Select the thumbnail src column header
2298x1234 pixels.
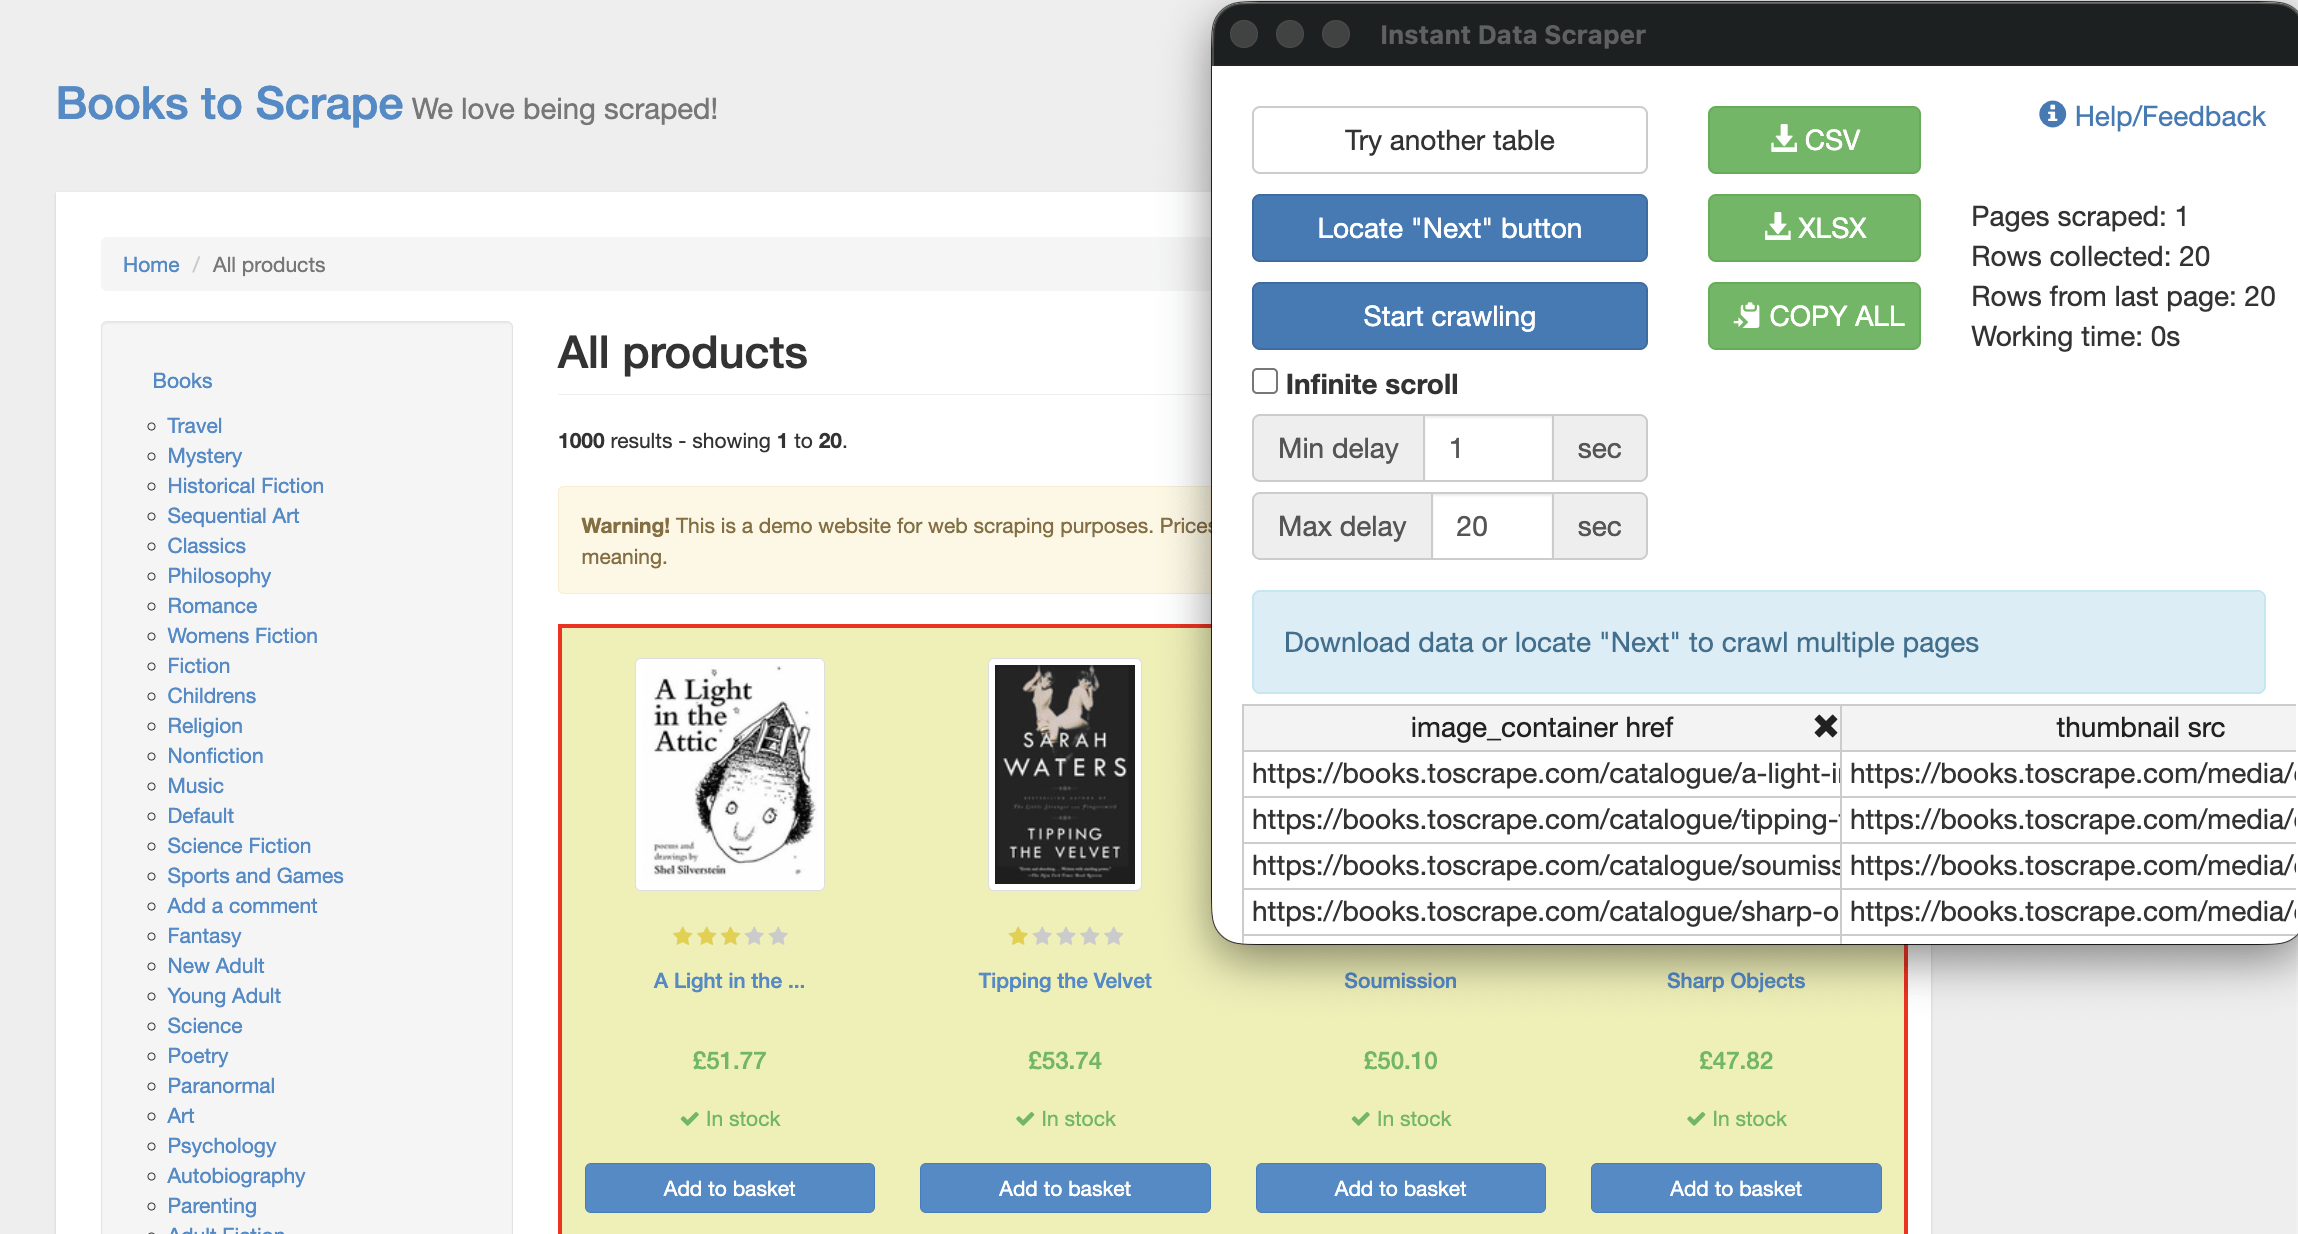2140,727
